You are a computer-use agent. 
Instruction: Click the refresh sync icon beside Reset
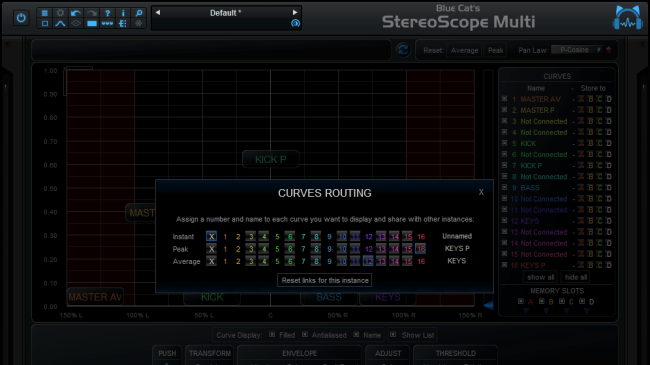(x=403, y=50)
